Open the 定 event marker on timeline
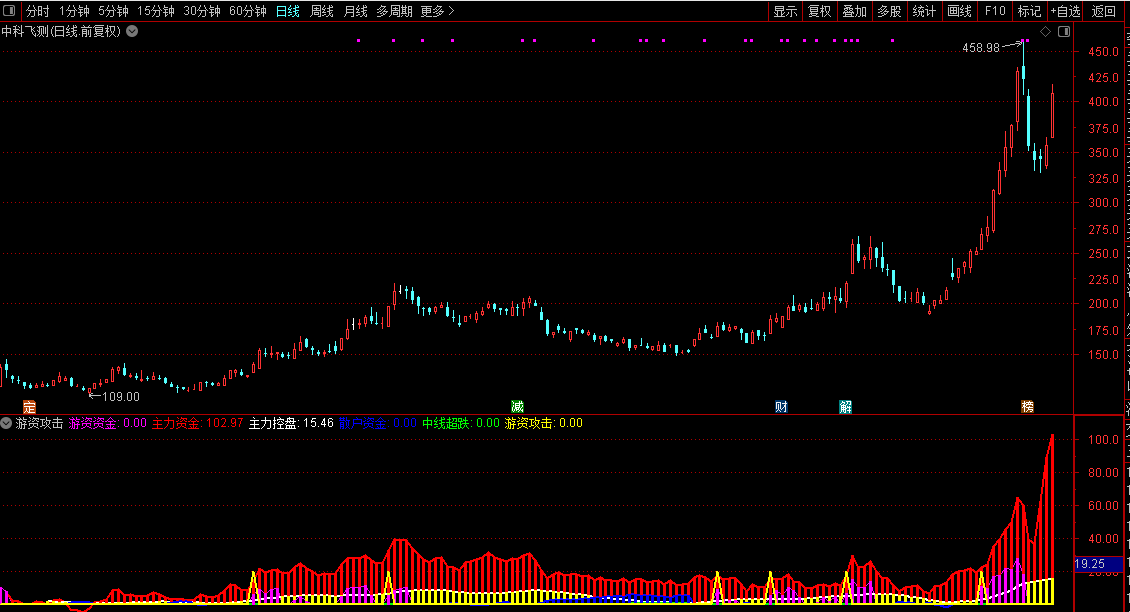Image resolution: width=1130 pixels, height=612 pixels. [29, 407]
